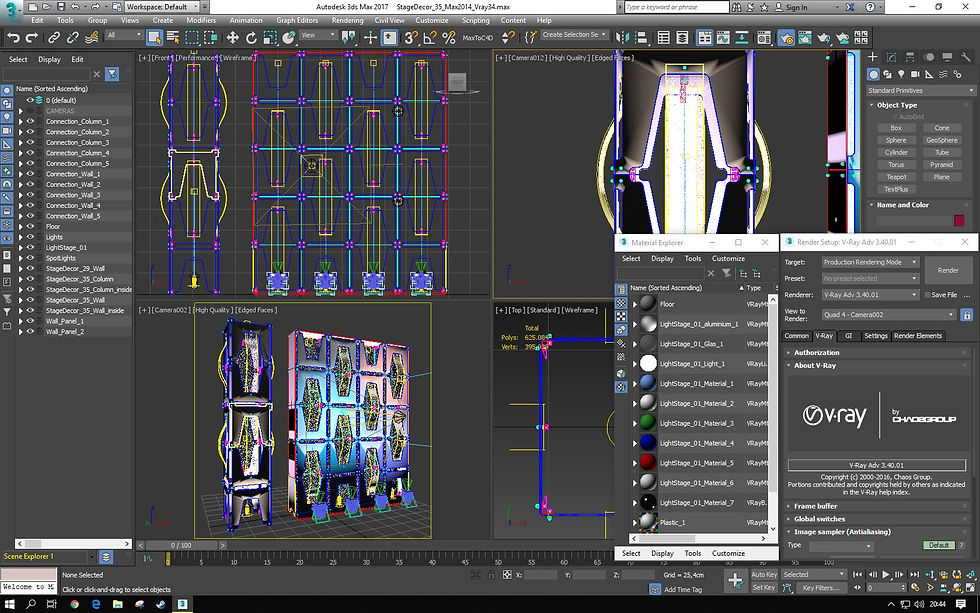This screenshot has width=980, height=613.
Task: Open the Modify command panel tab
Action: click(890, 57)
